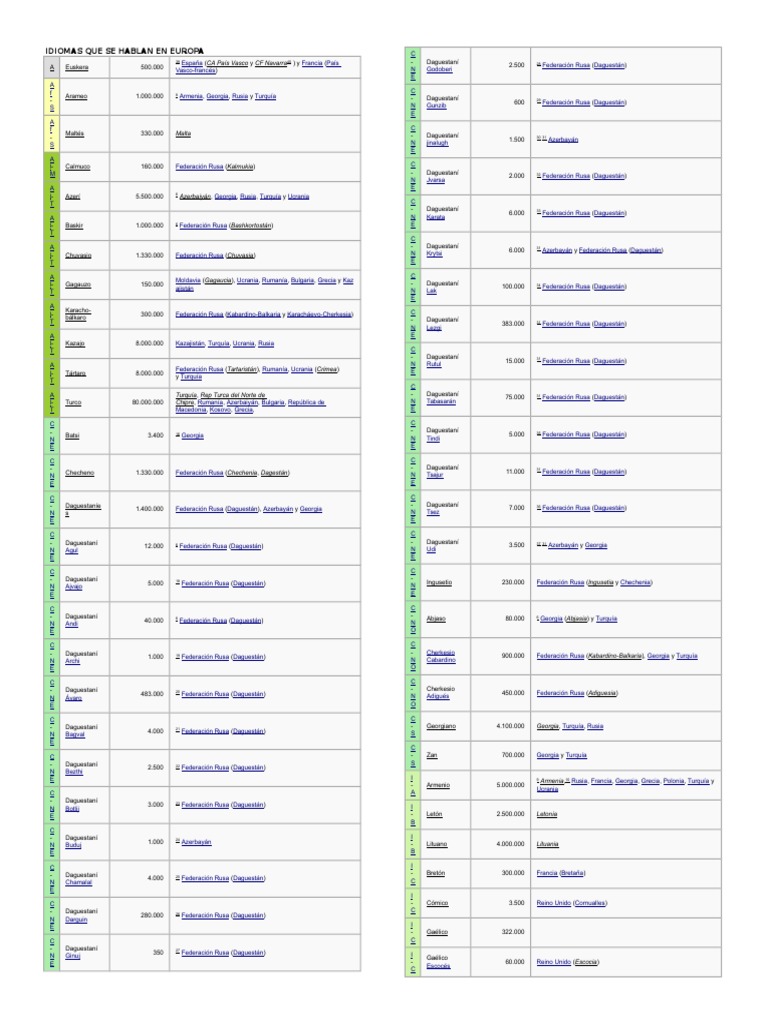This screenshot has width=768, height=1024.
Task: Open the Cherkesio Cabardino language link
Action: 441,656
